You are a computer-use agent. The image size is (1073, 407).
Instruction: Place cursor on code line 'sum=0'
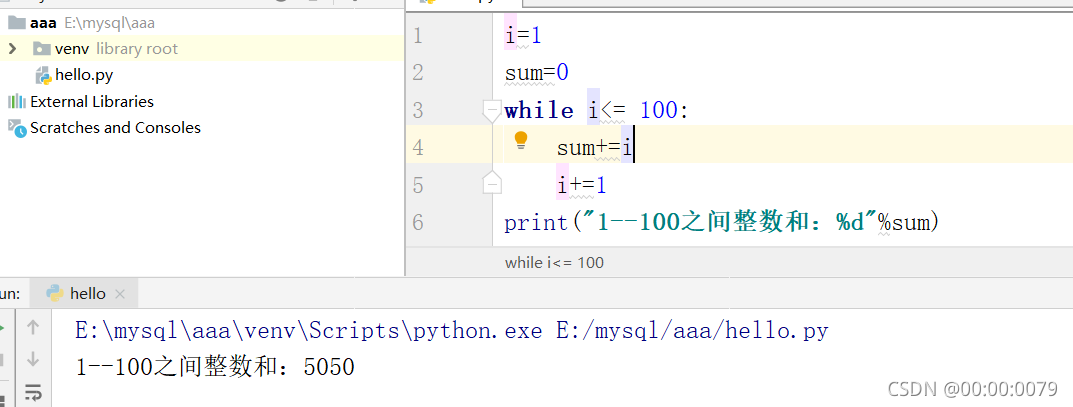coord(536,73)
